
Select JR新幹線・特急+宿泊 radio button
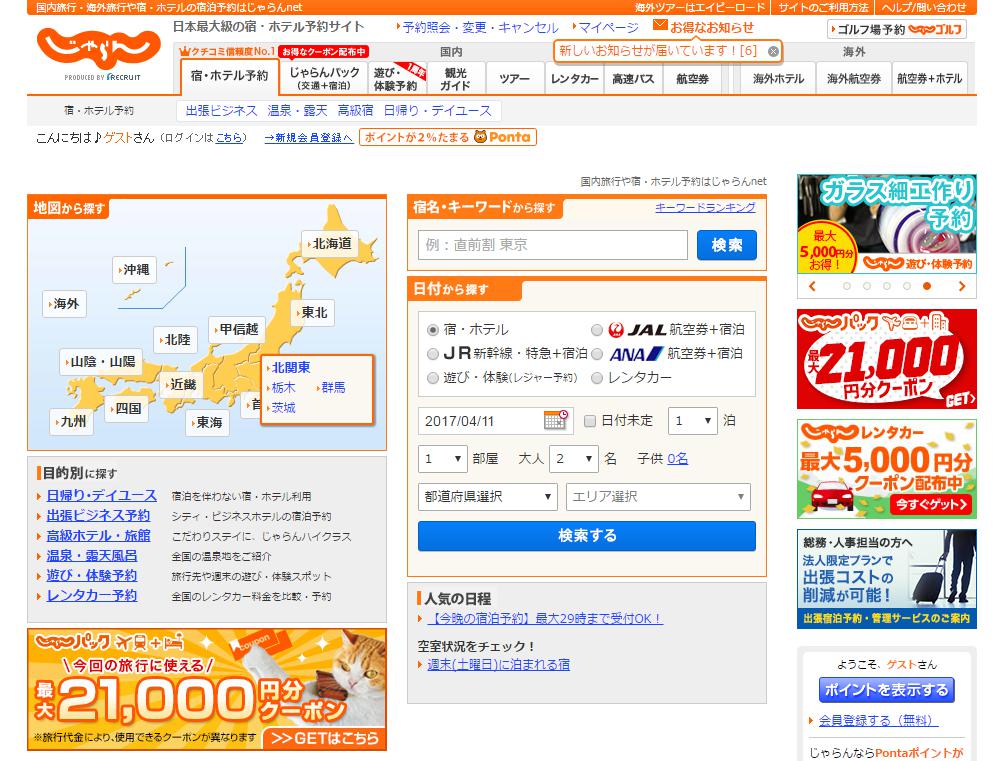[433, 354]
